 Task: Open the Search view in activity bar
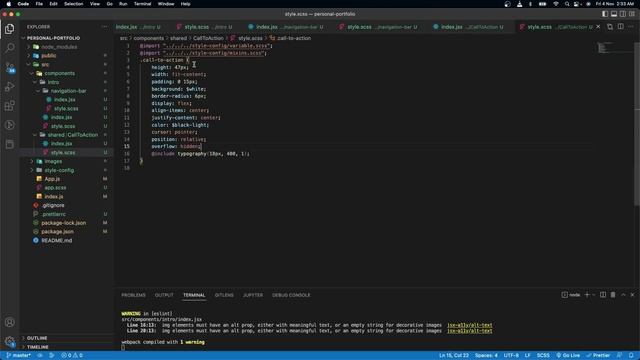9,48
